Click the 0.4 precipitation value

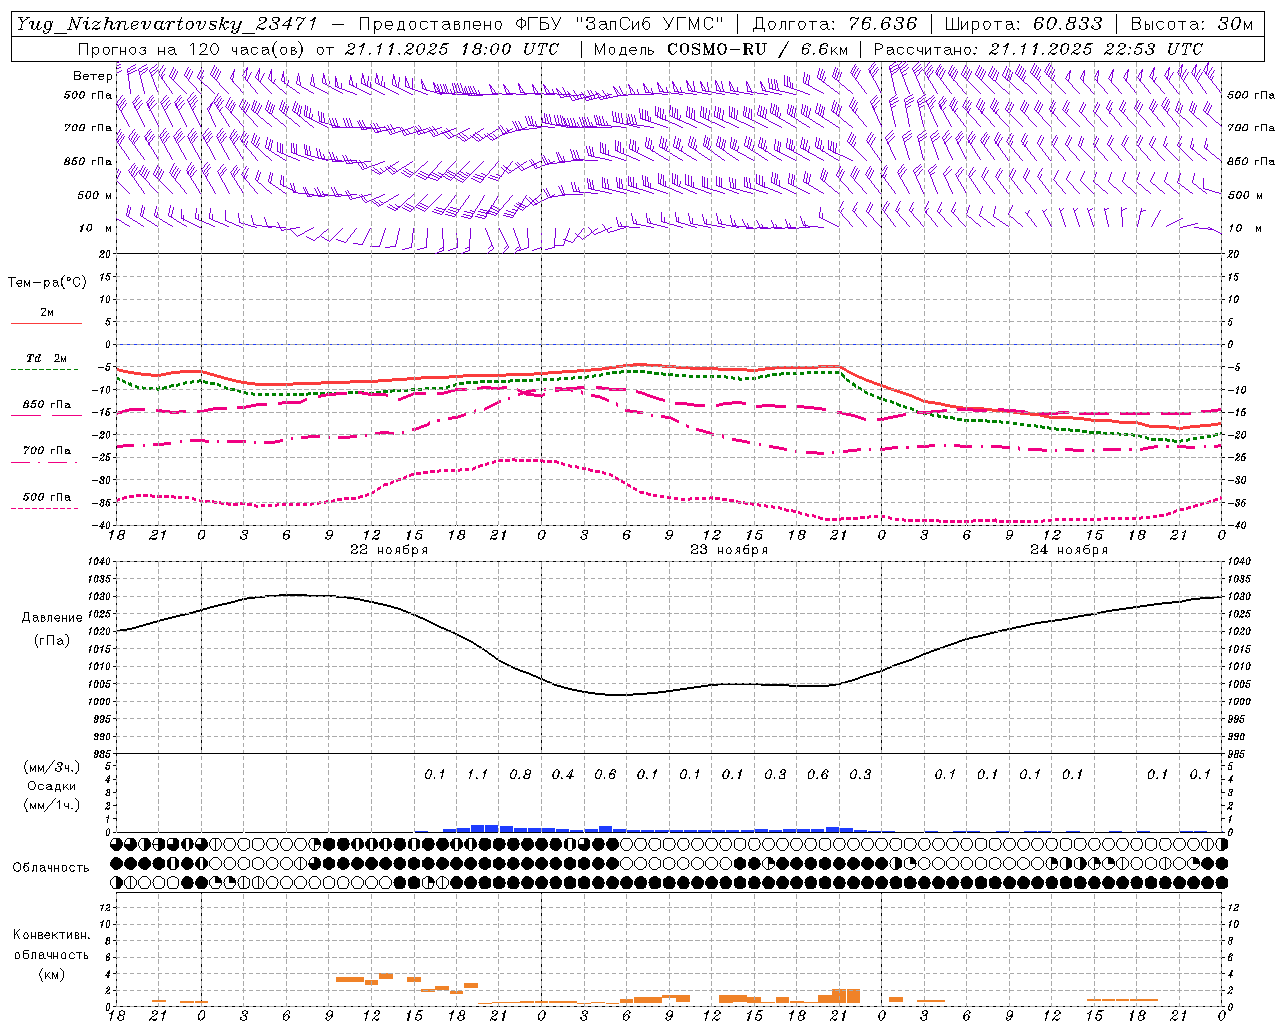pyautogui.click(x=563, y=775)
